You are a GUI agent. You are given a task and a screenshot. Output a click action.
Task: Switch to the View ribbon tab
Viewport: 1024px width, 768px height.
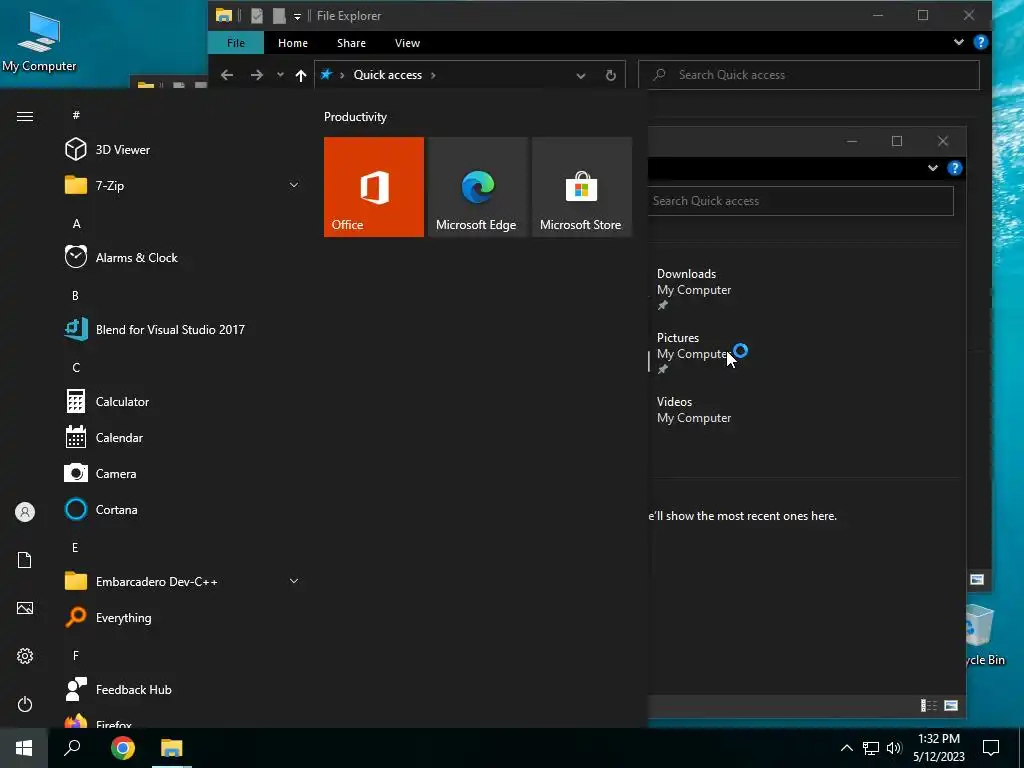click(x=408, y=43)
